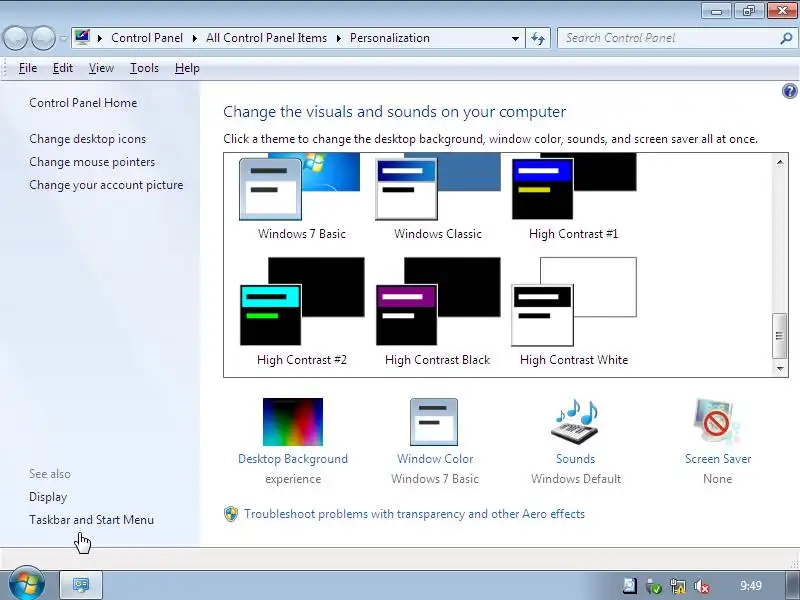This screenshot has height=600, width=800.
Task: Open Change your account picture
Action: pos(106,185)
